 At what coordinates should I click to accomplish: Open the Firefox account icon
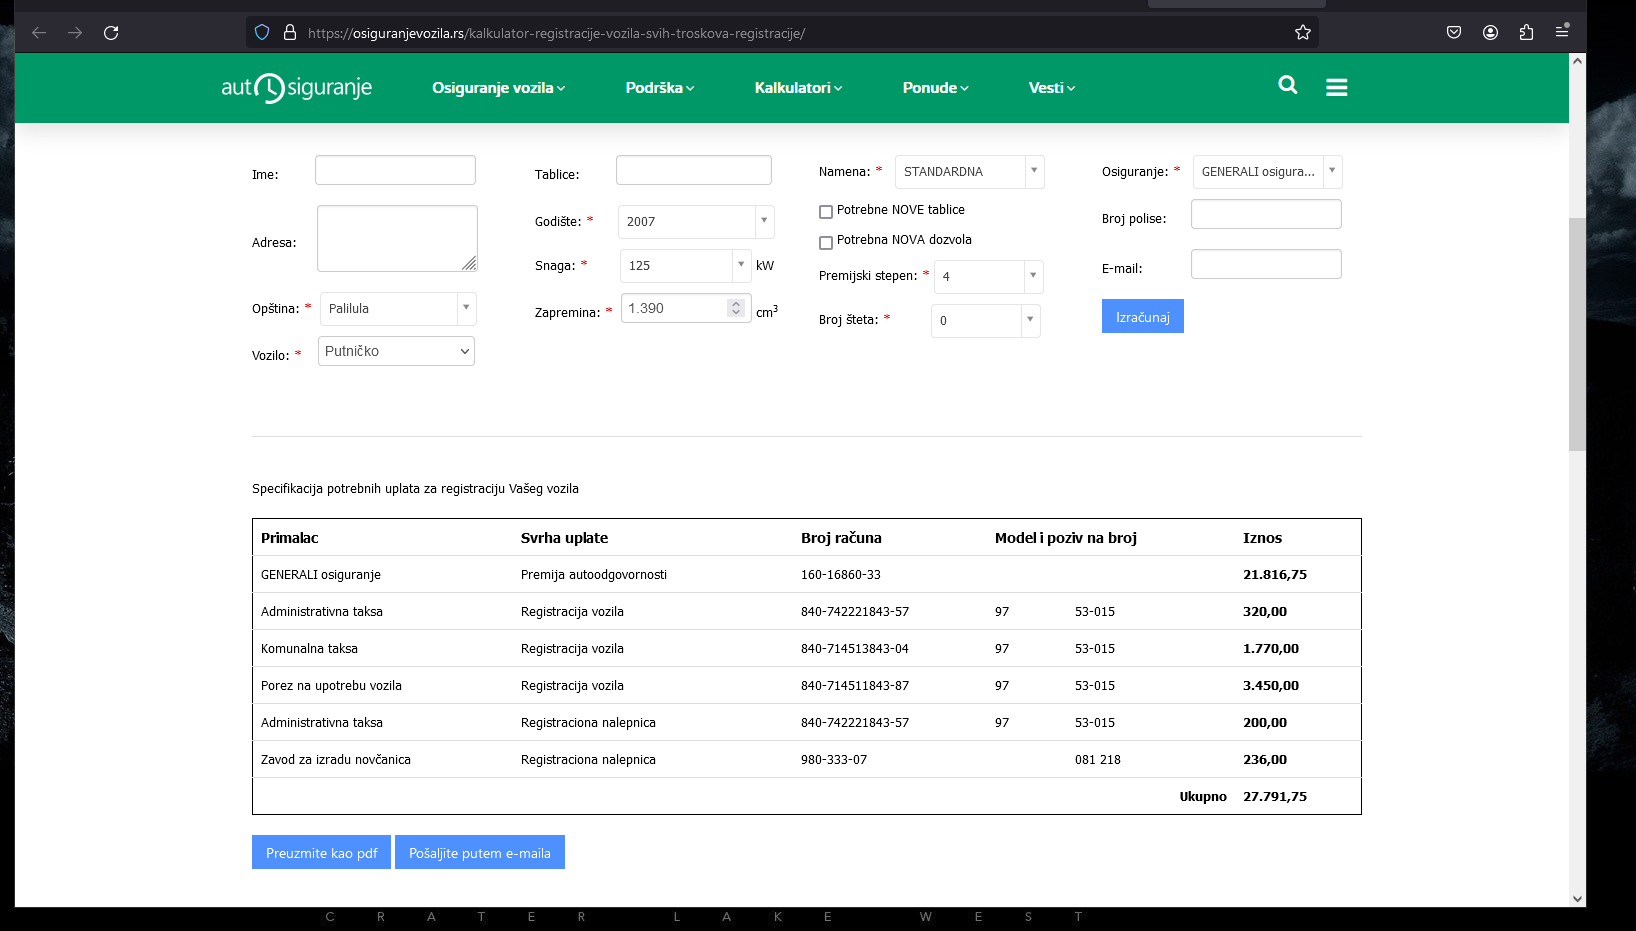(x=1490, y=33)
